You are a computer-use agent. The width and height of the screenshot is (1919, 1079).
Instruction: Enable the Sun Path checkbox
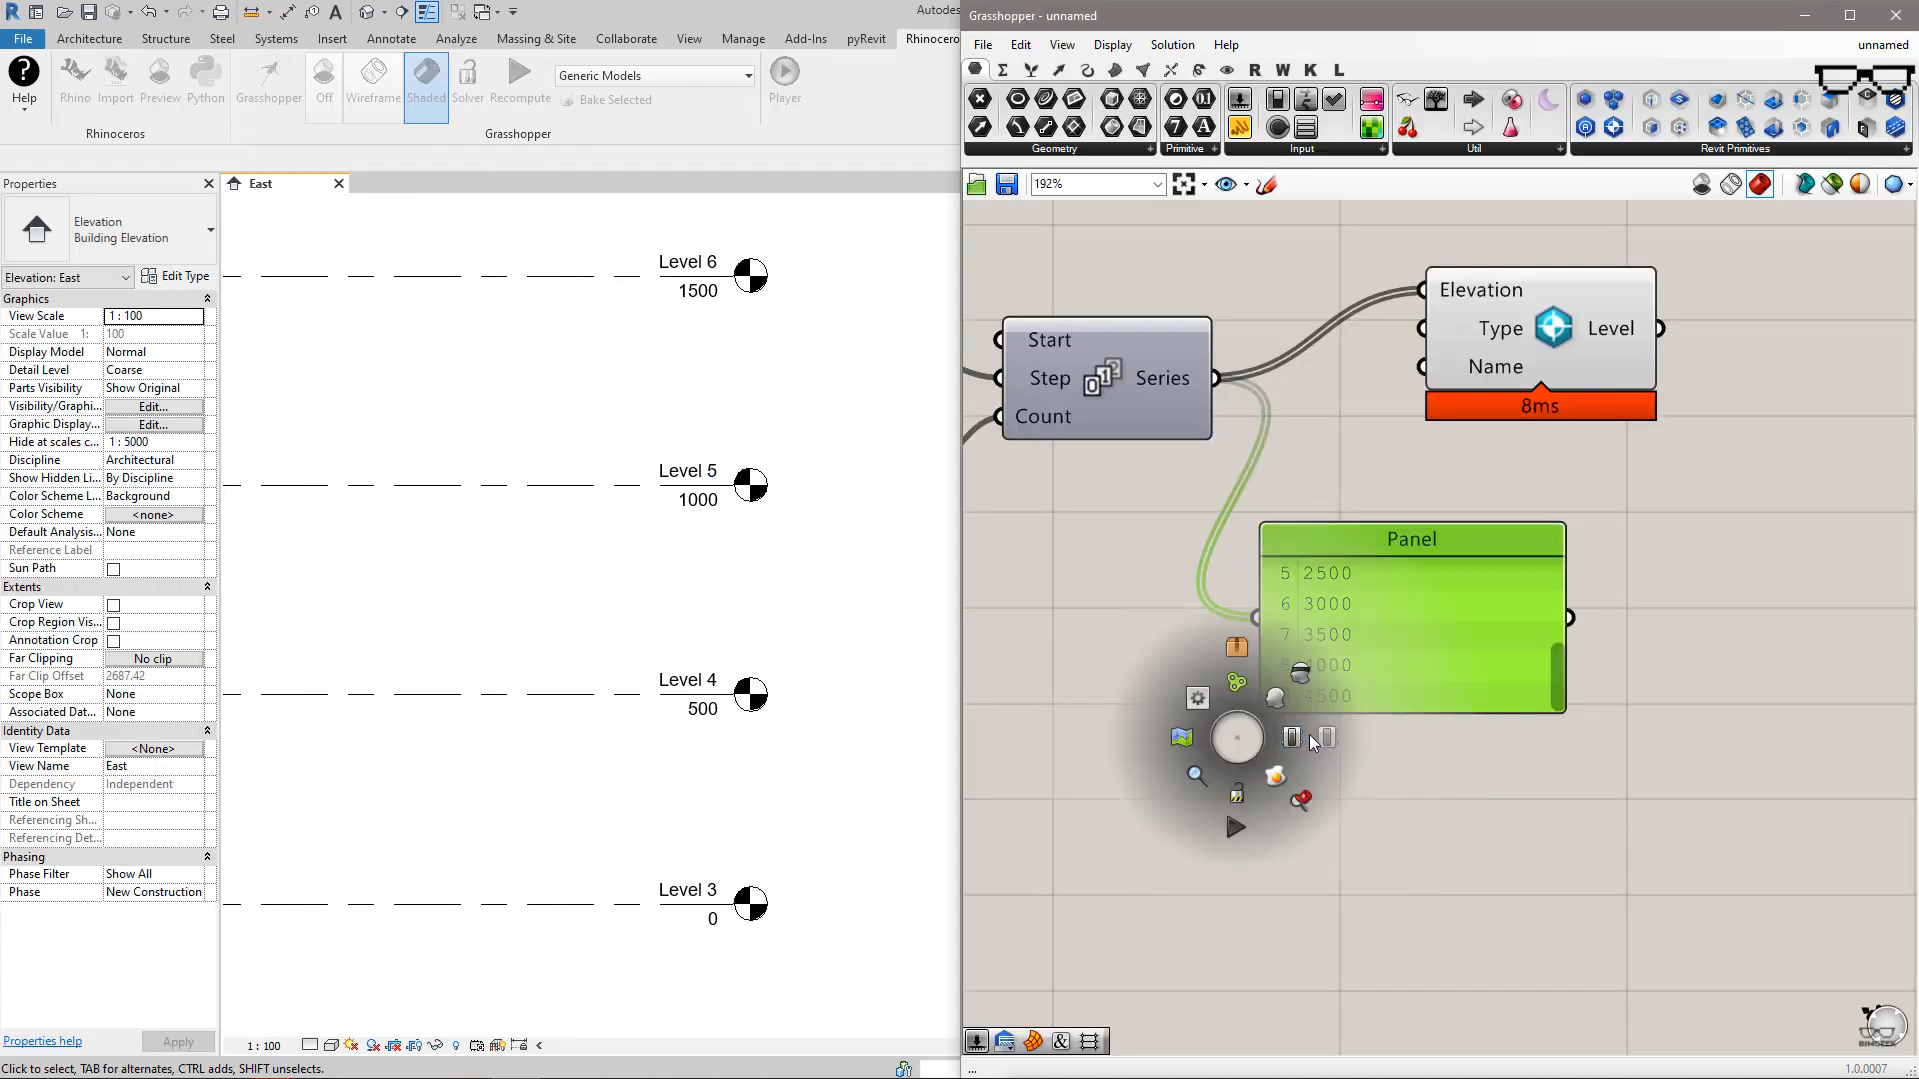click(x=114, y=569)
